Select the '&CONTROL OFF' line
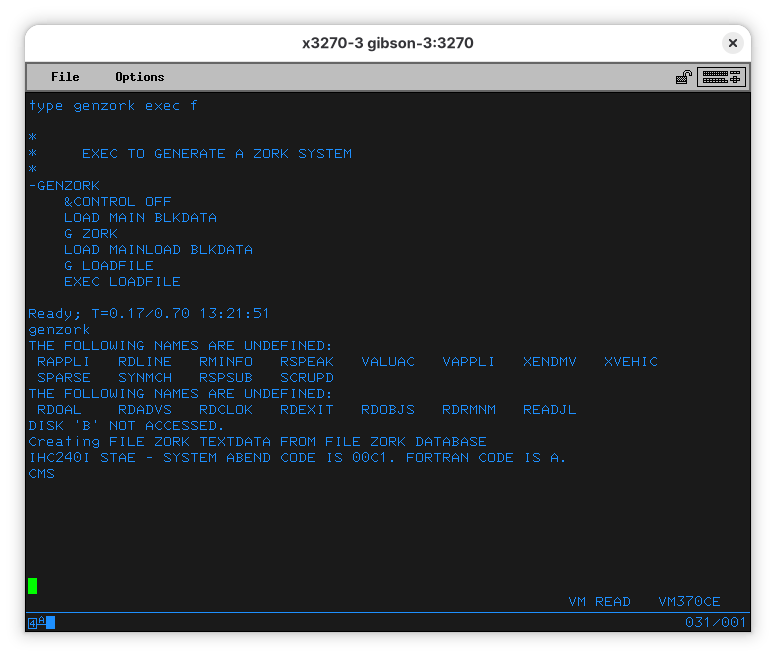Screen dimensions: 776x657 tap(118, 202)
